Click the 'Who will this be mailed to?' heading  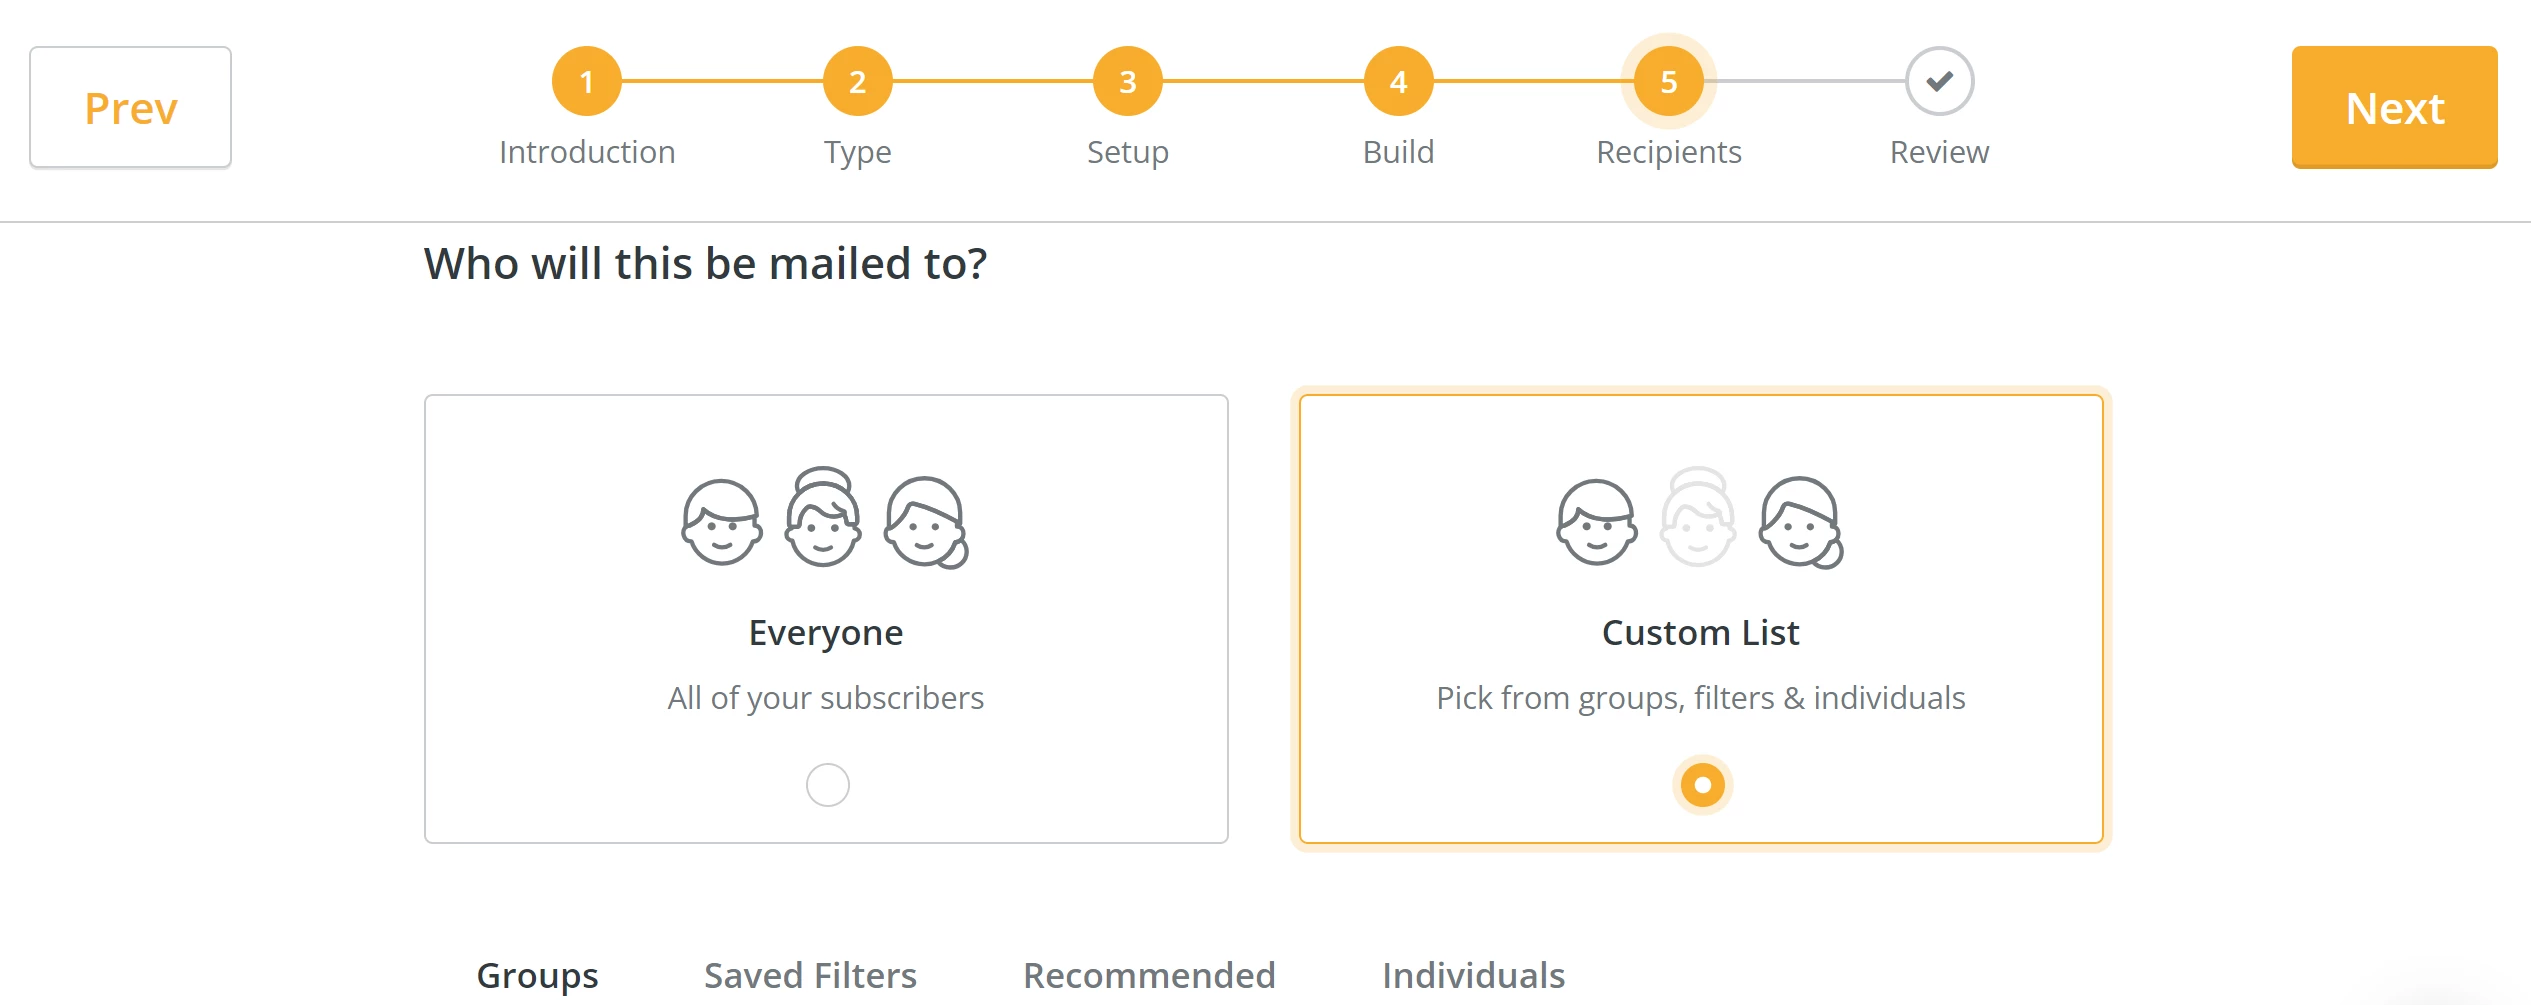(707, 263)
